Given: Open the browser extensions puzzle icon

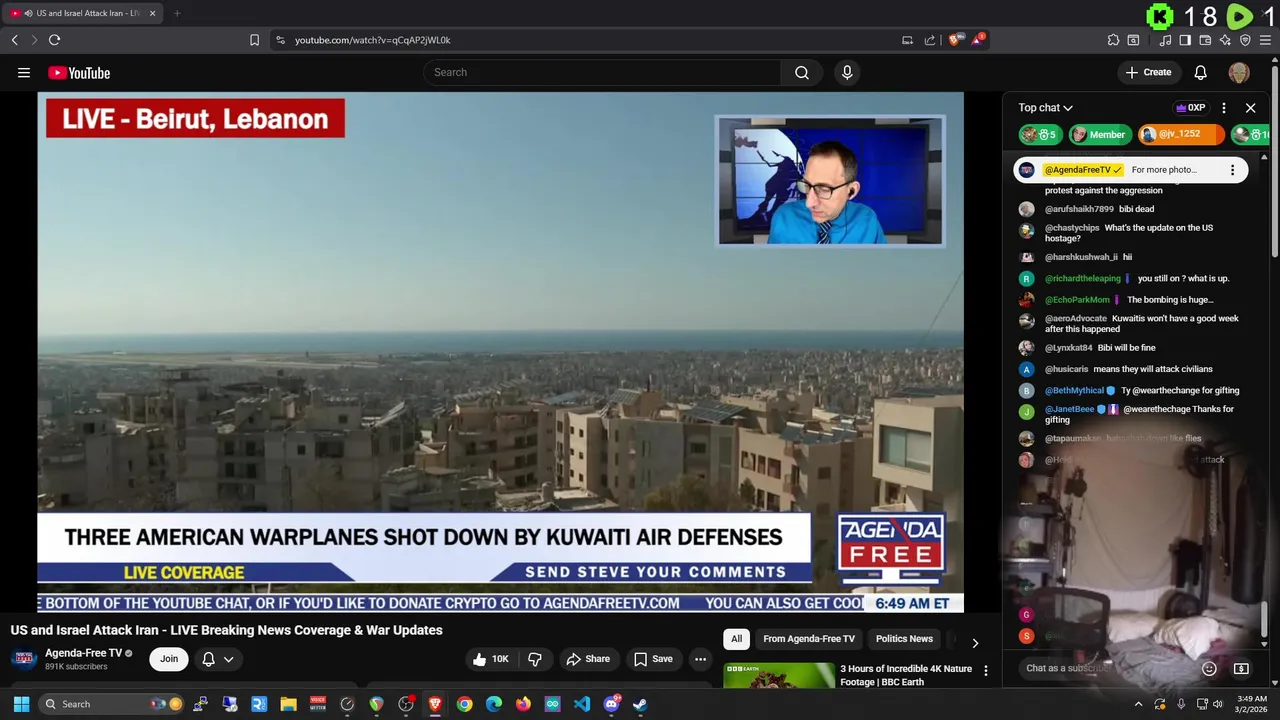Looking at the screenshot, I should 1113,40.
